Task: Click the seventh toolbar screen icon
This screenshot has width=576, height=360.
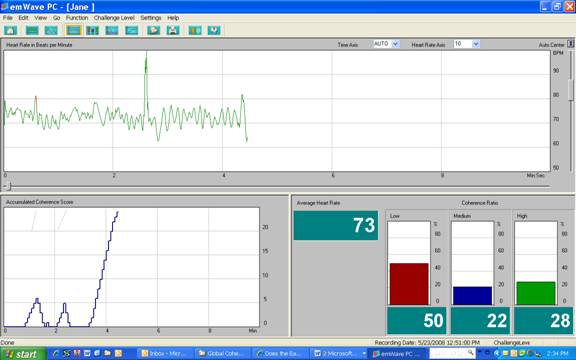Action: tap(132, 30)
